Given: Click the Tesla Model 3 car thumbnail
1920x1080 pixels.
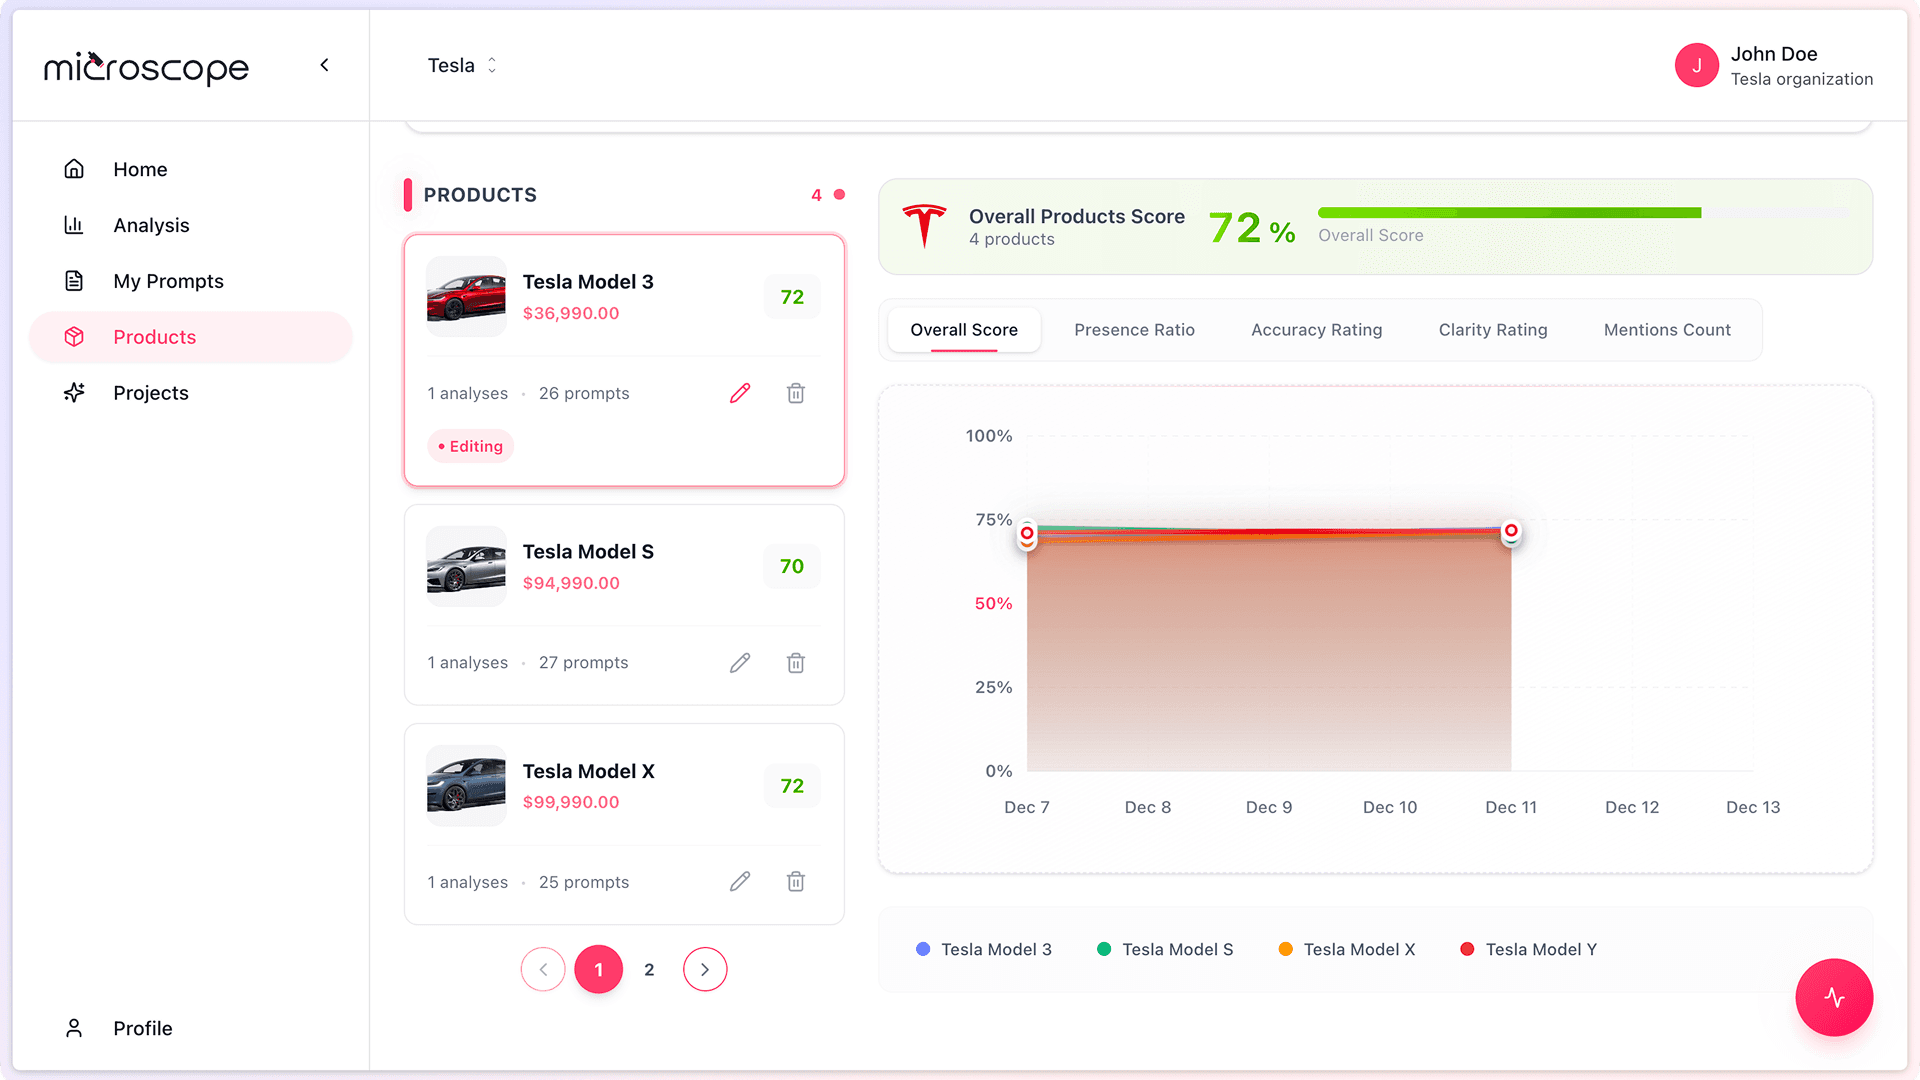Looking at the screenshot, I should [x=465, y=296].
